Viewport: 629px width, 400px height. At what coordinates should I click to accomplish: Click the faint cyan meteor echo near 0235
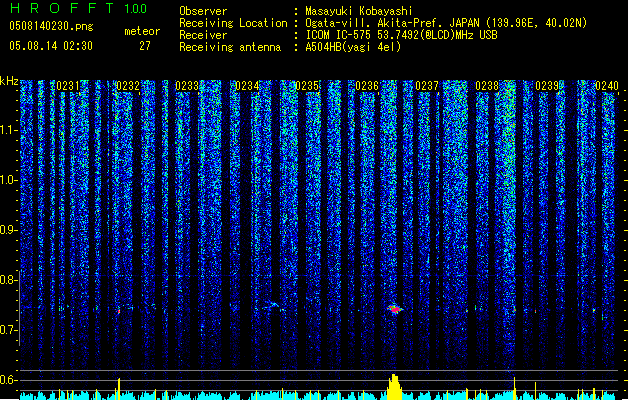(x=273, y=306)
